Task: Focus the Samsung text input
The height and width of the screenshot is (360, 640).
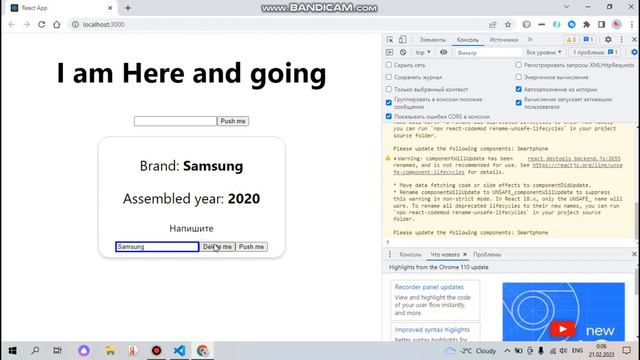Action: tap(157, 247)
